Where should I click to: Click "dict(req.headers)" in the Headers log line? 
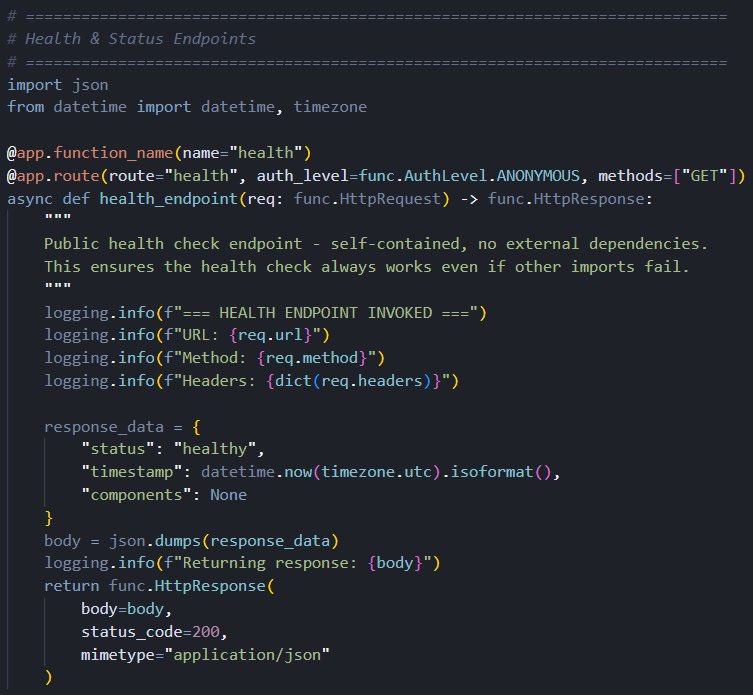point(353,381)
